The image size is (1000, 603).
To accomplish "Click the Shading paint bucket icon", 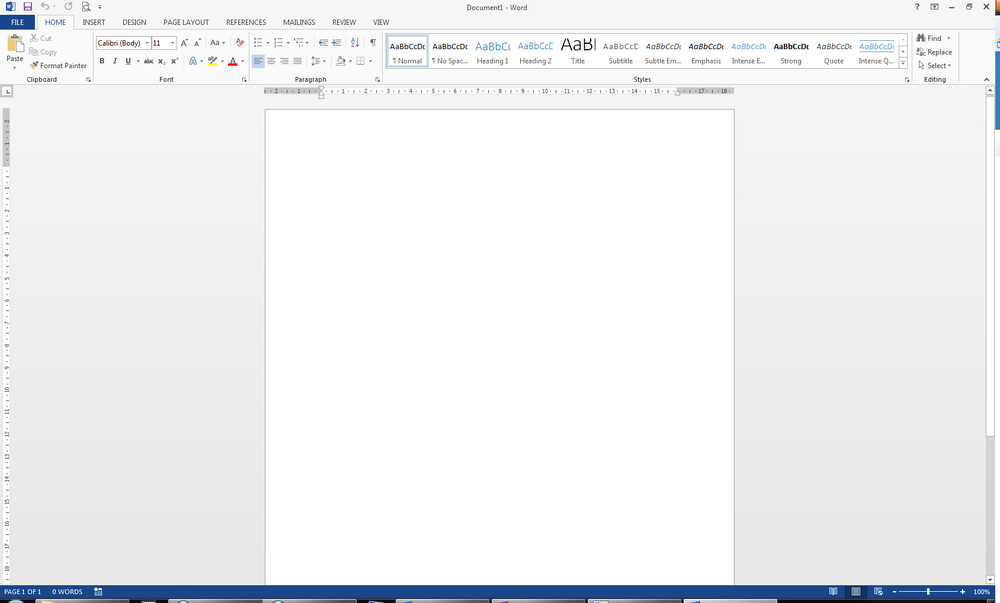I will click(x=341, y=61).
